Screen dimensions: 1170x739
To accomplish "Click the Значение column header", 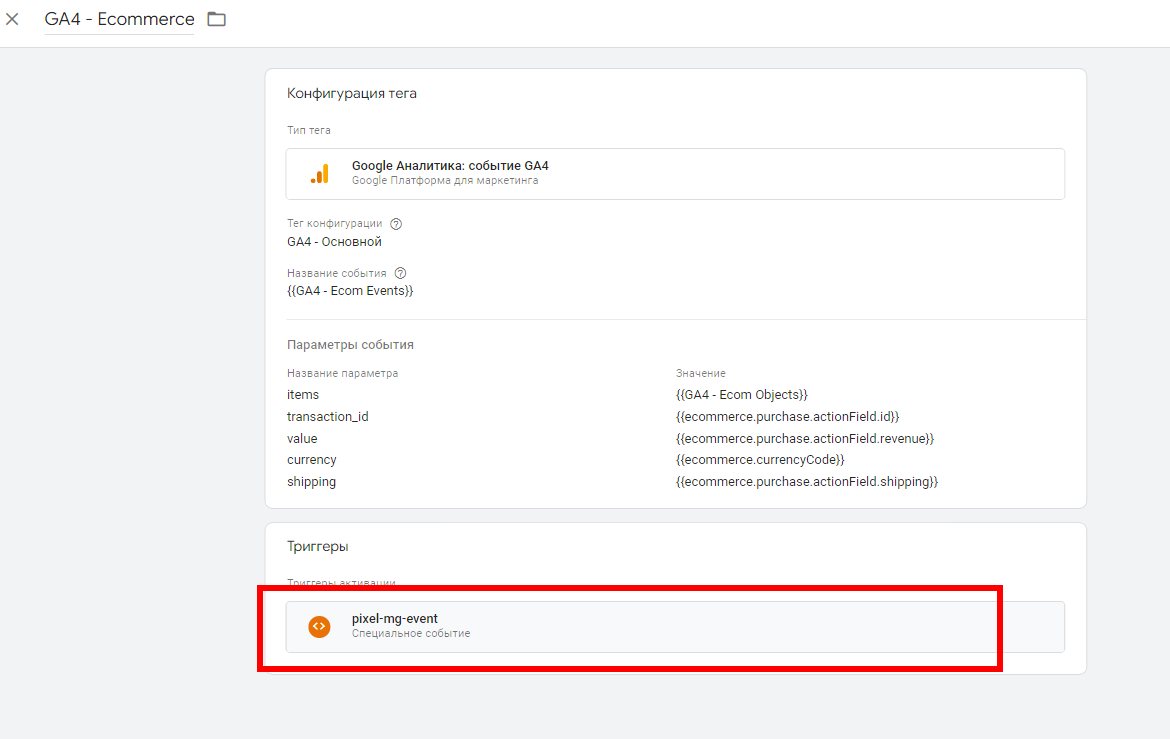I will tap(701, 373).
